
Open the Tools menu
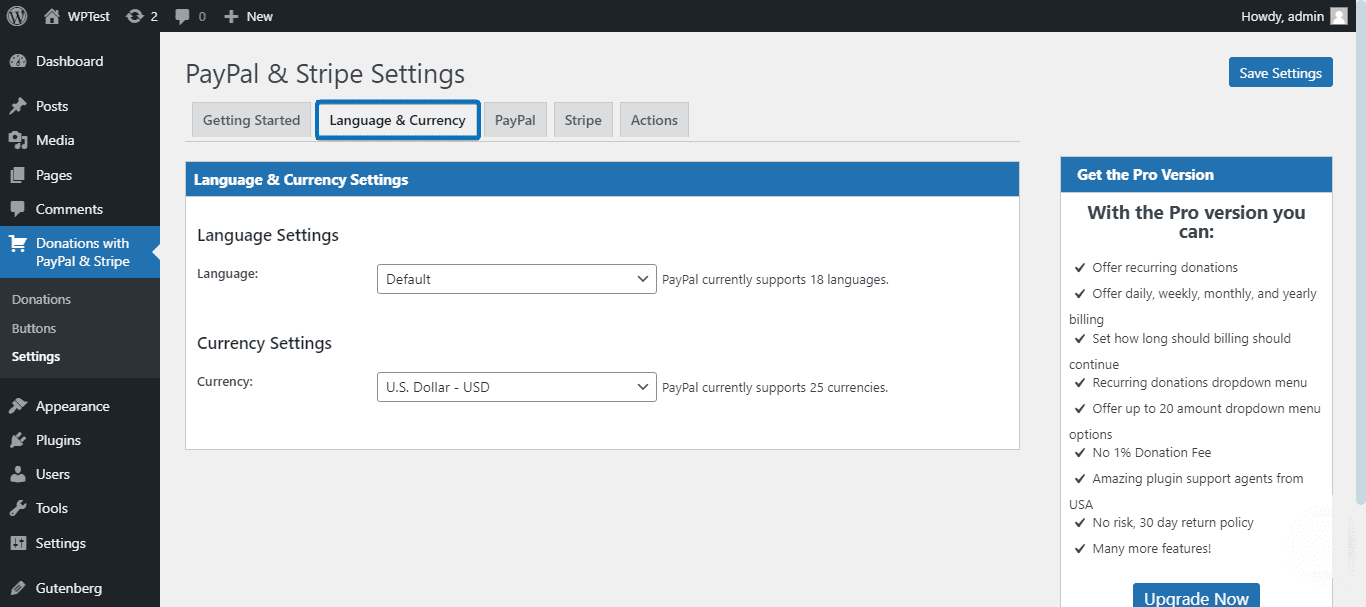pyautogui.click(x=80, y=508)
